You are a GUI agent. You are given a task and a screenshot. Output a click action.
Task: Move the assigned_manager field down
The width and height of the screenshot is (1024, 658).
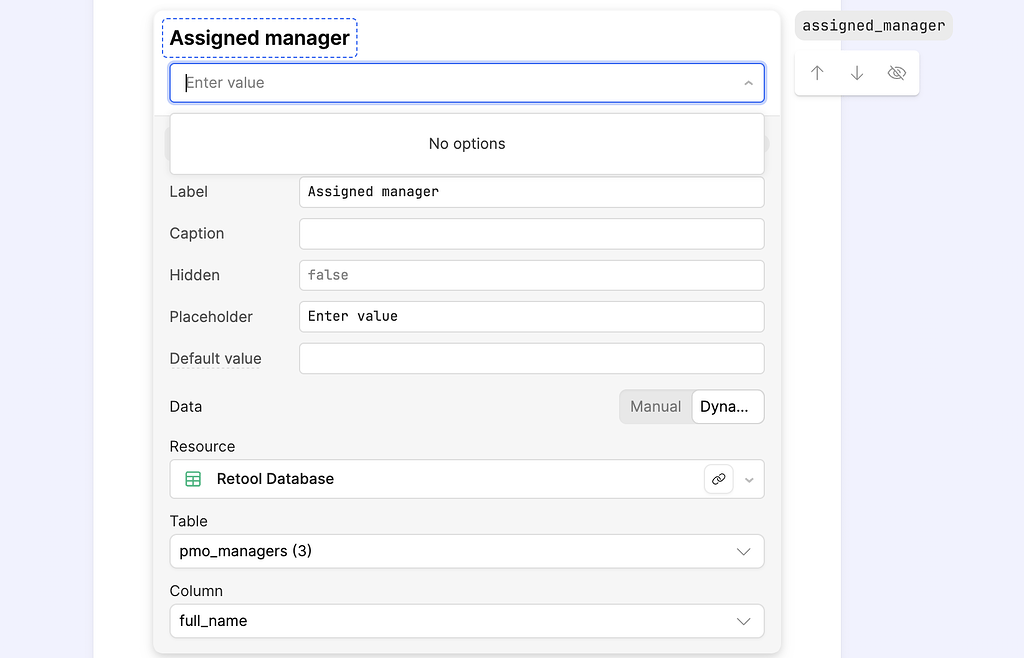857,72
